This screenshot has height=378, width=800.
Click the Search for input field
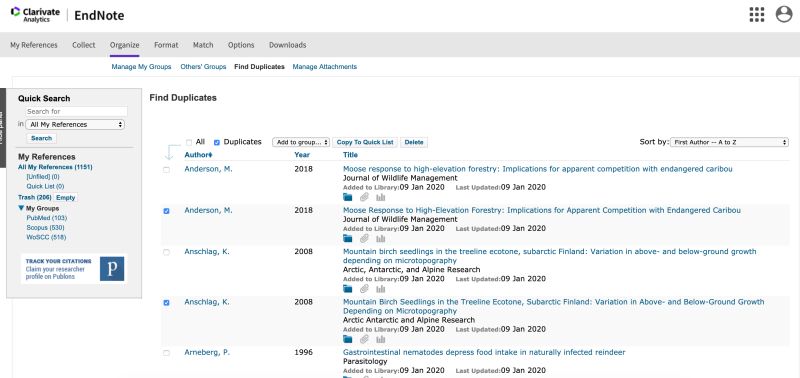click(77, 111)
